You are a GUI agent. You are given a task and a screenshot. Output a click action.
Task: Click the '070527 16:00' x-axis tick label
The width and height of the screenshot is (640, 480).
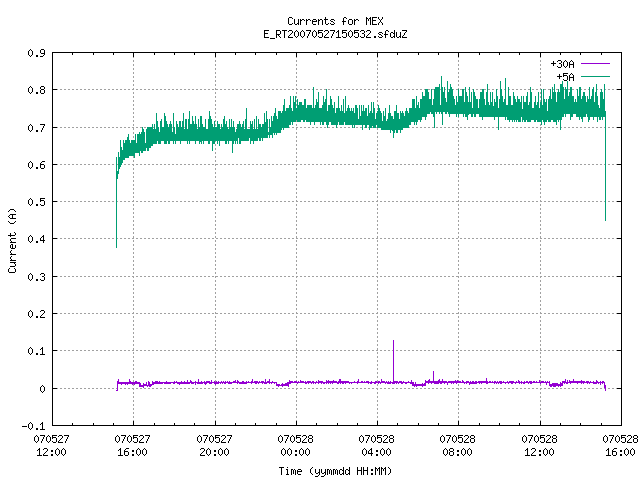[x=133, y=446]
